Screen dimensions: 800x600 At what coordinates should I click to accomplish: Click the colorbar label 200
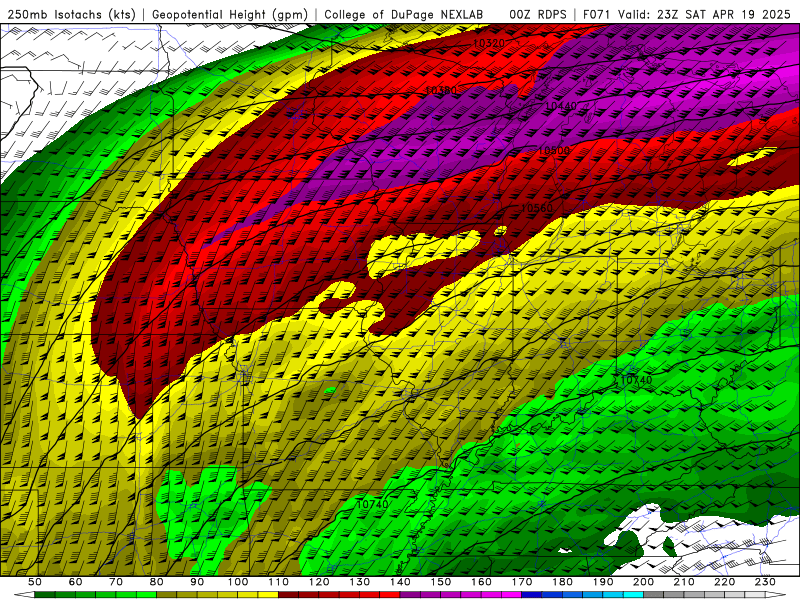[x=643, y=582]
